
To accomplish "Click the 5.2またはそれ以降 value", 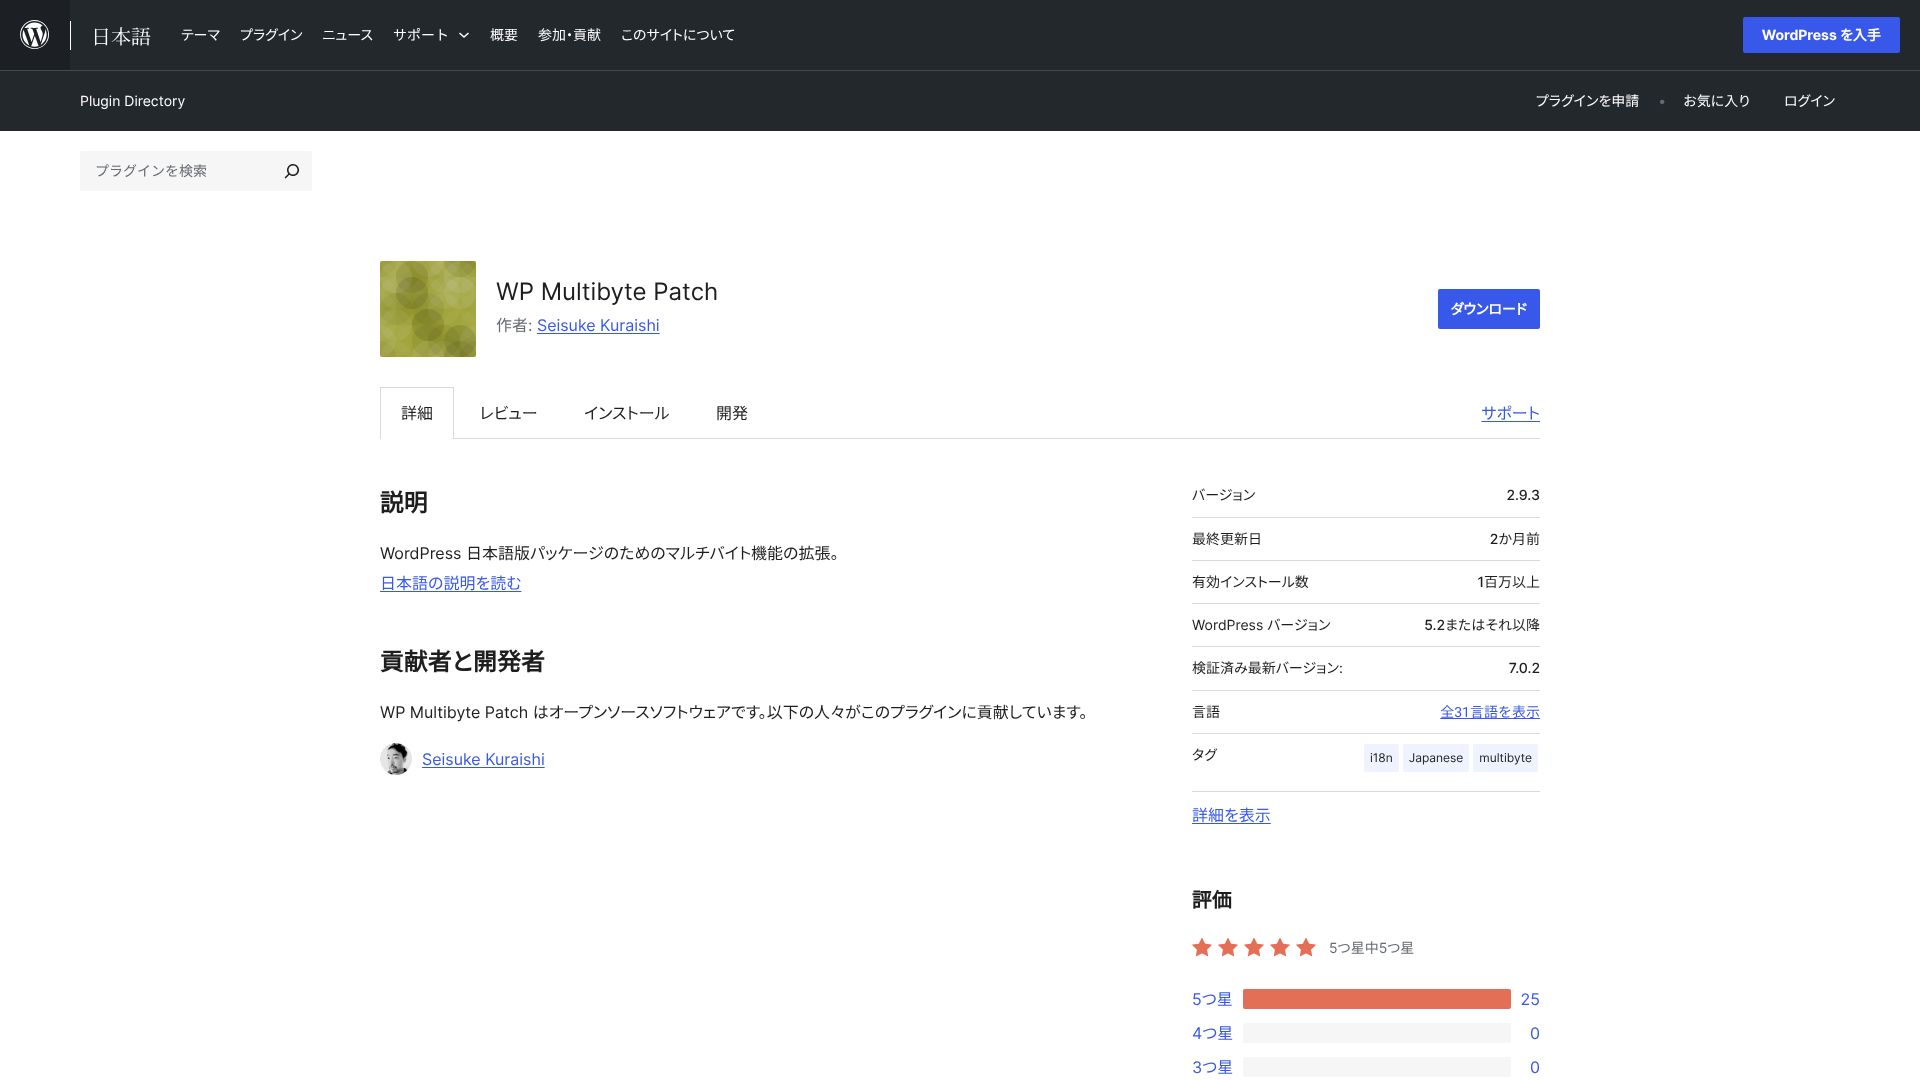I will [x=1482, y=625].
